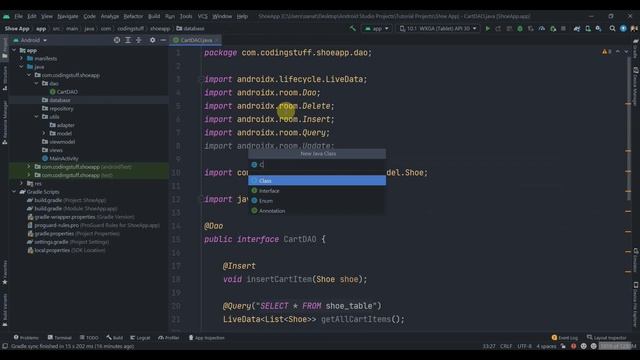This screenshot has width=640, height=360.
Task: Open the Navigate menu
Action: [67, 16]
